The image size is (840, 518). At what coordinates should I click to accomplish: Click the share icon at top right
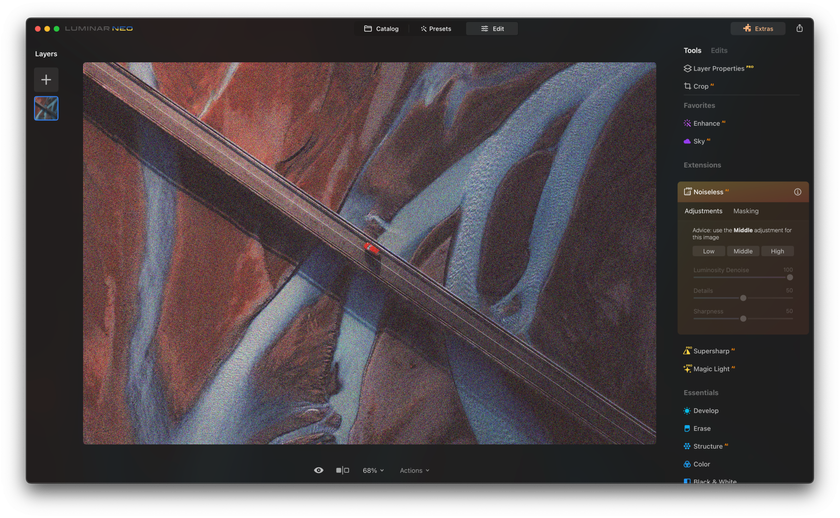[799, 28]
